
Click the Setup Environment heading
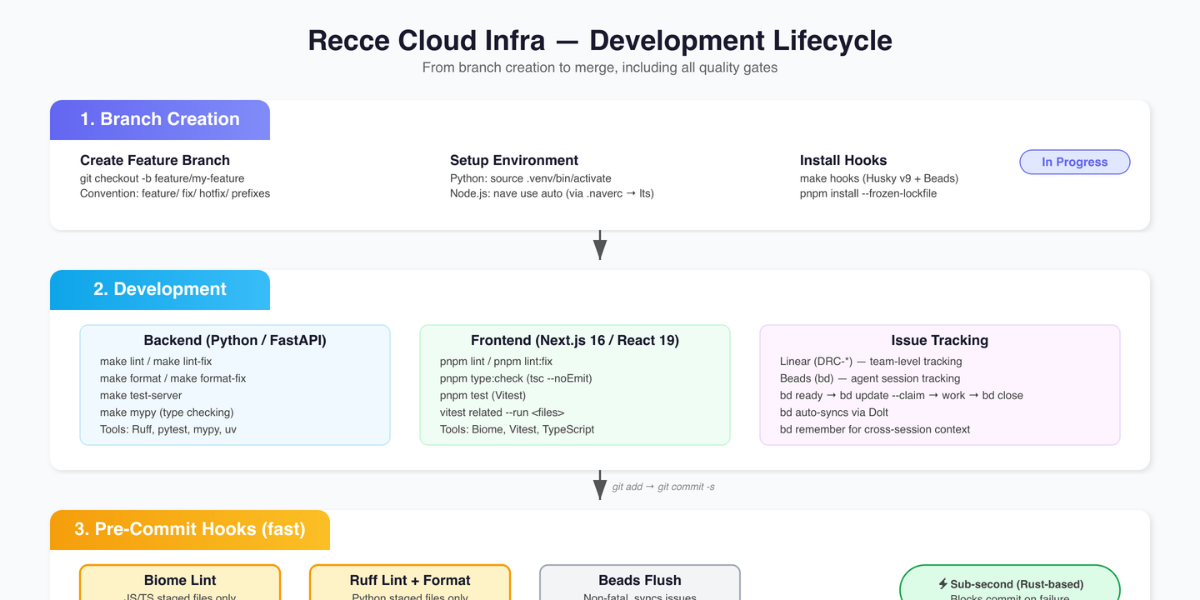514,160
